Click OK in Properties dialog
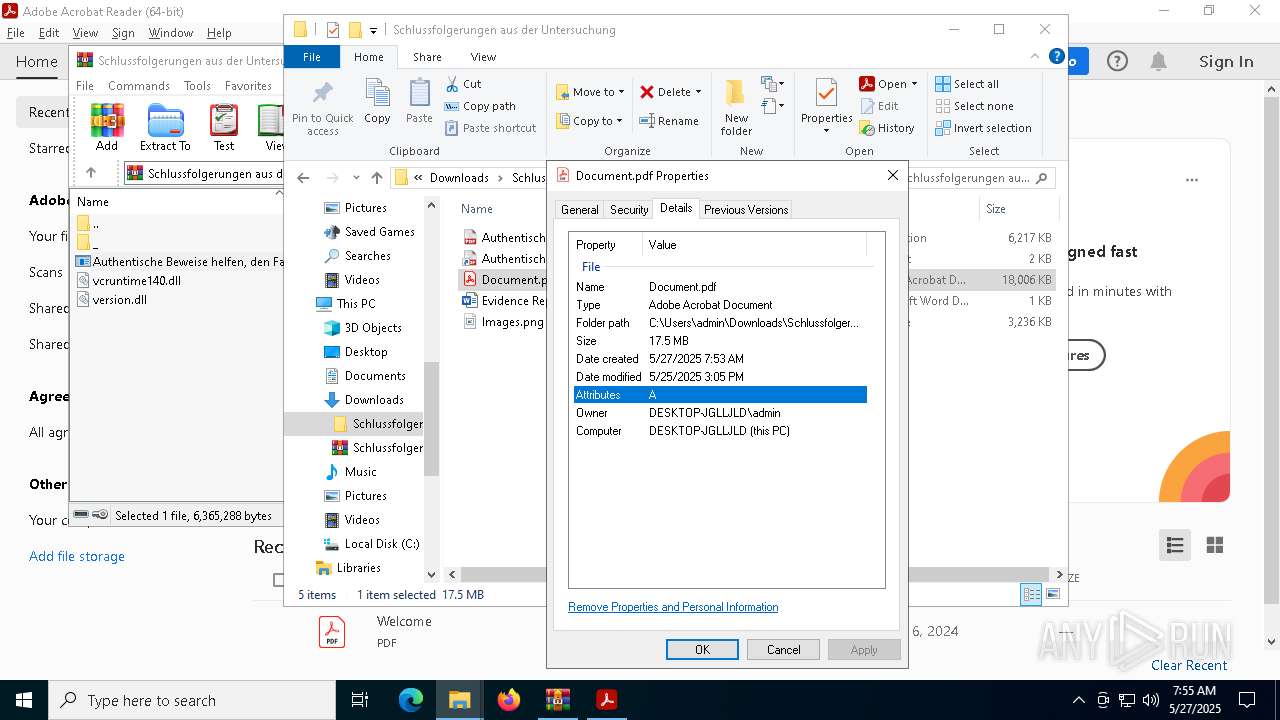Image resolution: width=1280 pixels, height=720 pixels. pyautogui.click(x=702, y=650)
